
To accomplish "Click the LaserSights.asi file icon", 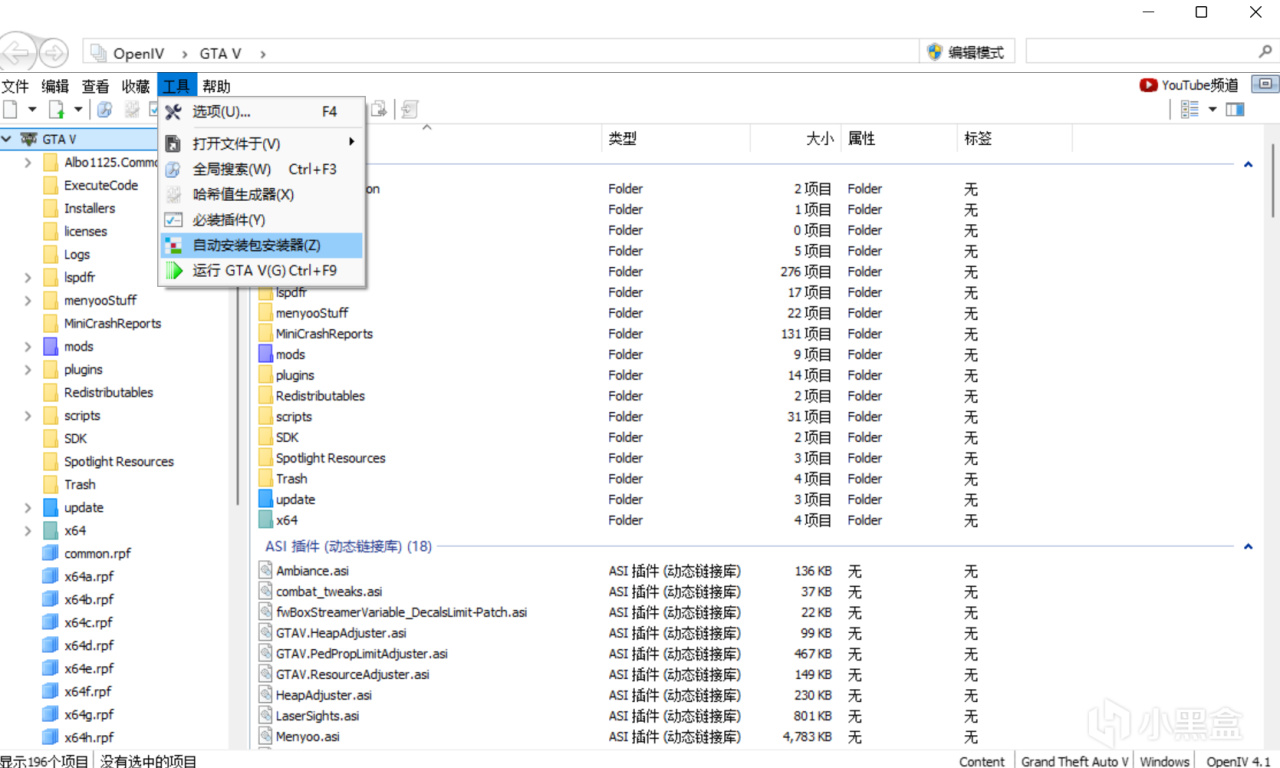I will [265, 716].
